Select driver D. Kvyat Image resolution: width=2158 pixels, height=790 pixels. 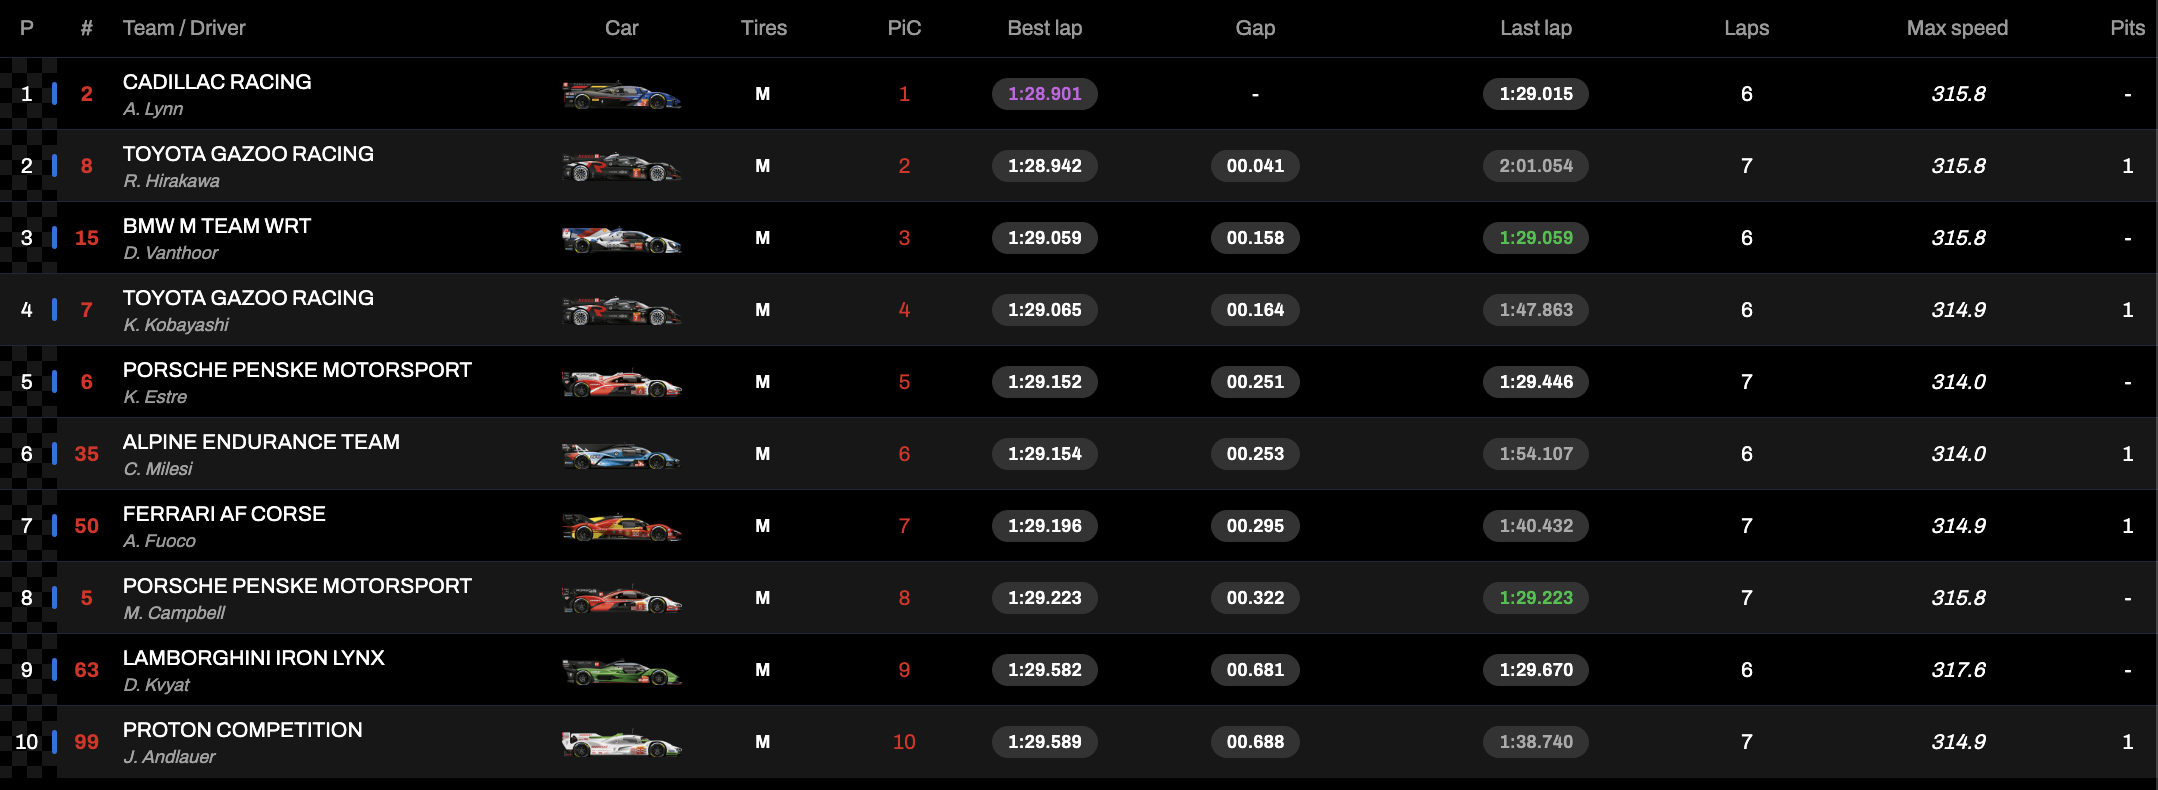point(156,685)
